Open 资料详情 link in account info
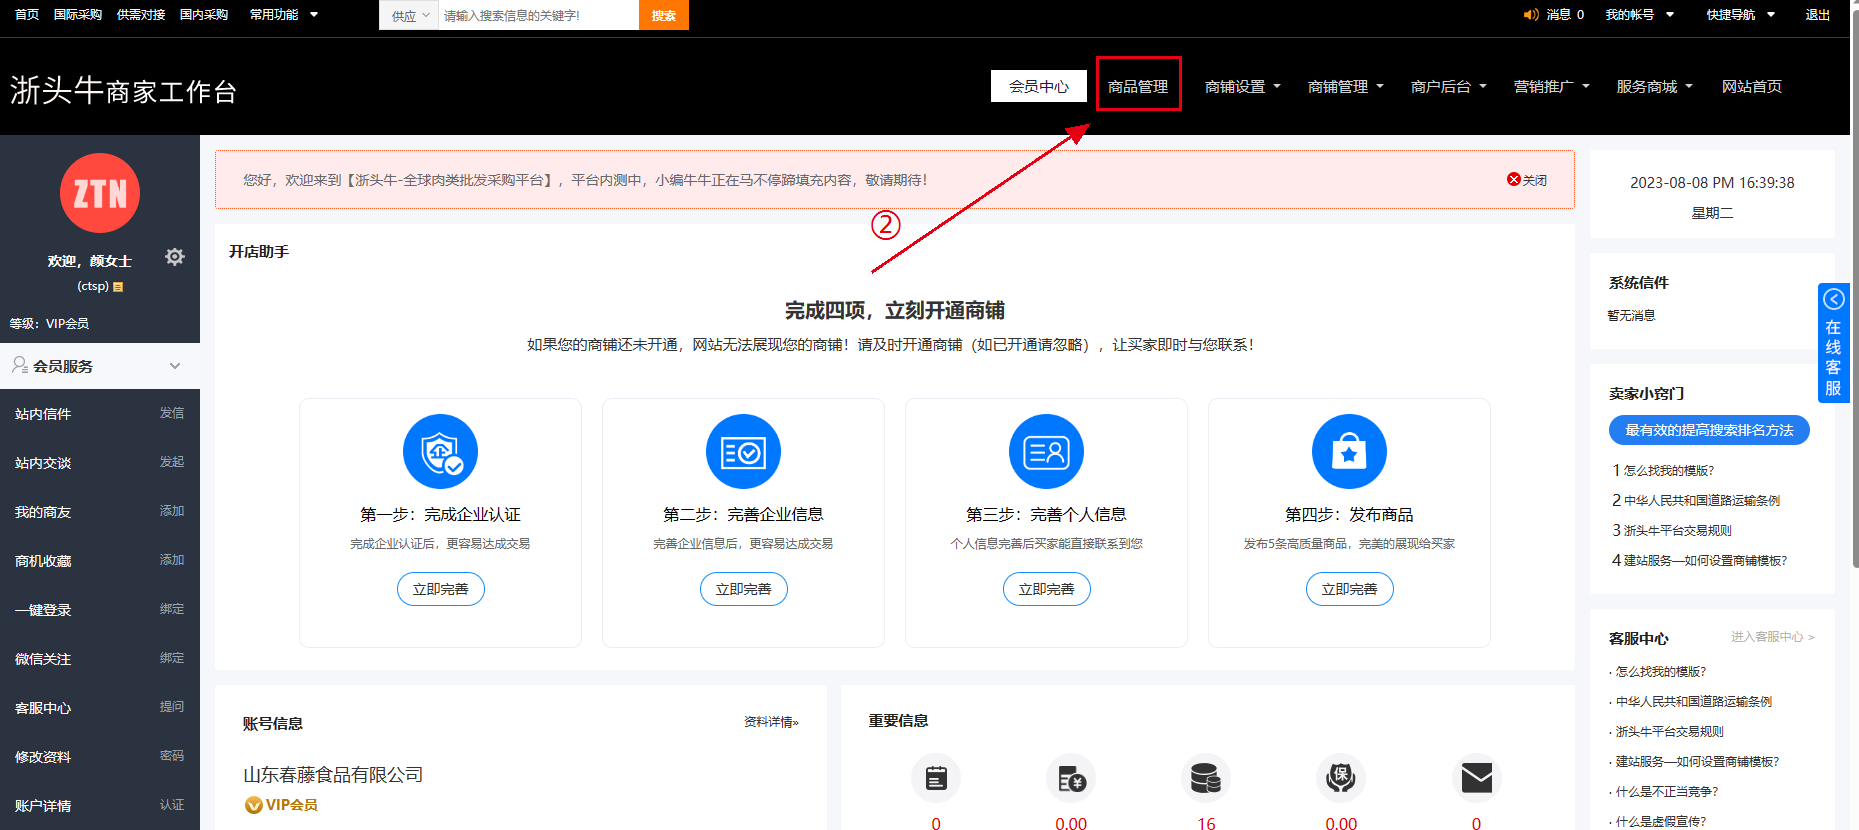This screenshot has width=1859, height=830. coord(771,722)
